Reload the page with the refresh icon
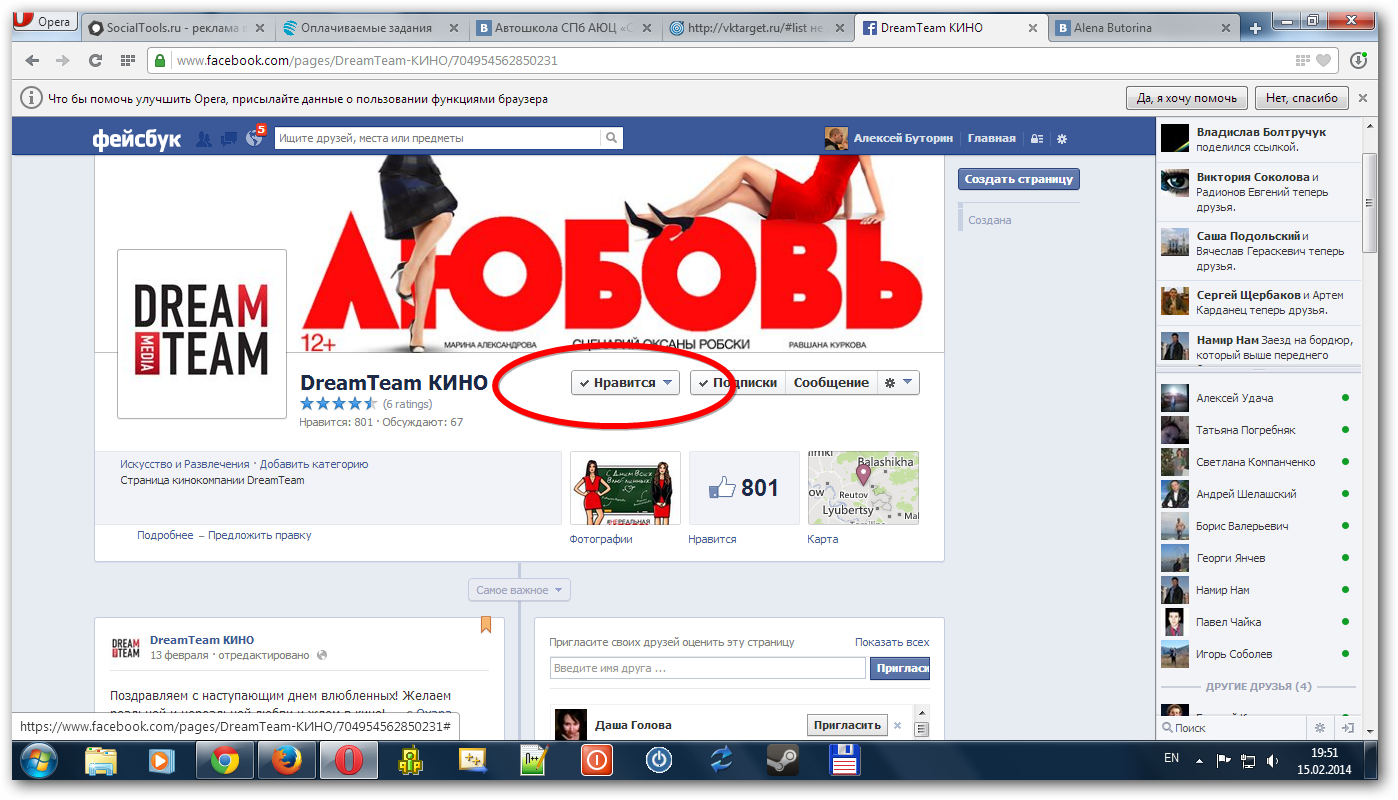This screenshot has height=800, width=1398. coord(96,60)
